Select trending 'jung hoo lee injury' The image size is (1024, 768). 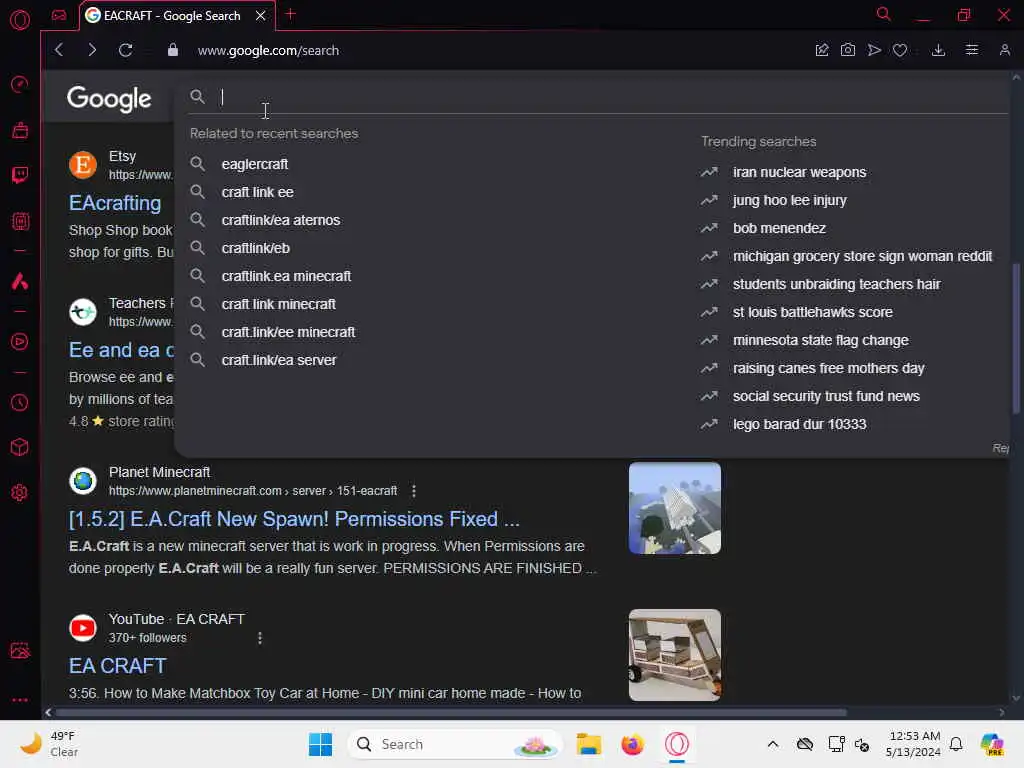[x=790, y=200]
